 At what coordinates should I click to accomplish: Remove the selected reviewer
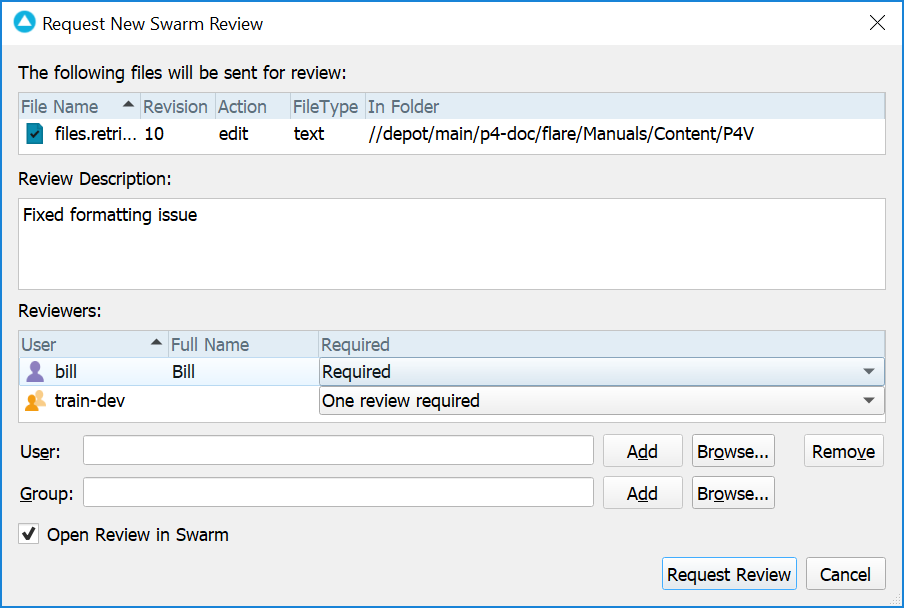843,451
